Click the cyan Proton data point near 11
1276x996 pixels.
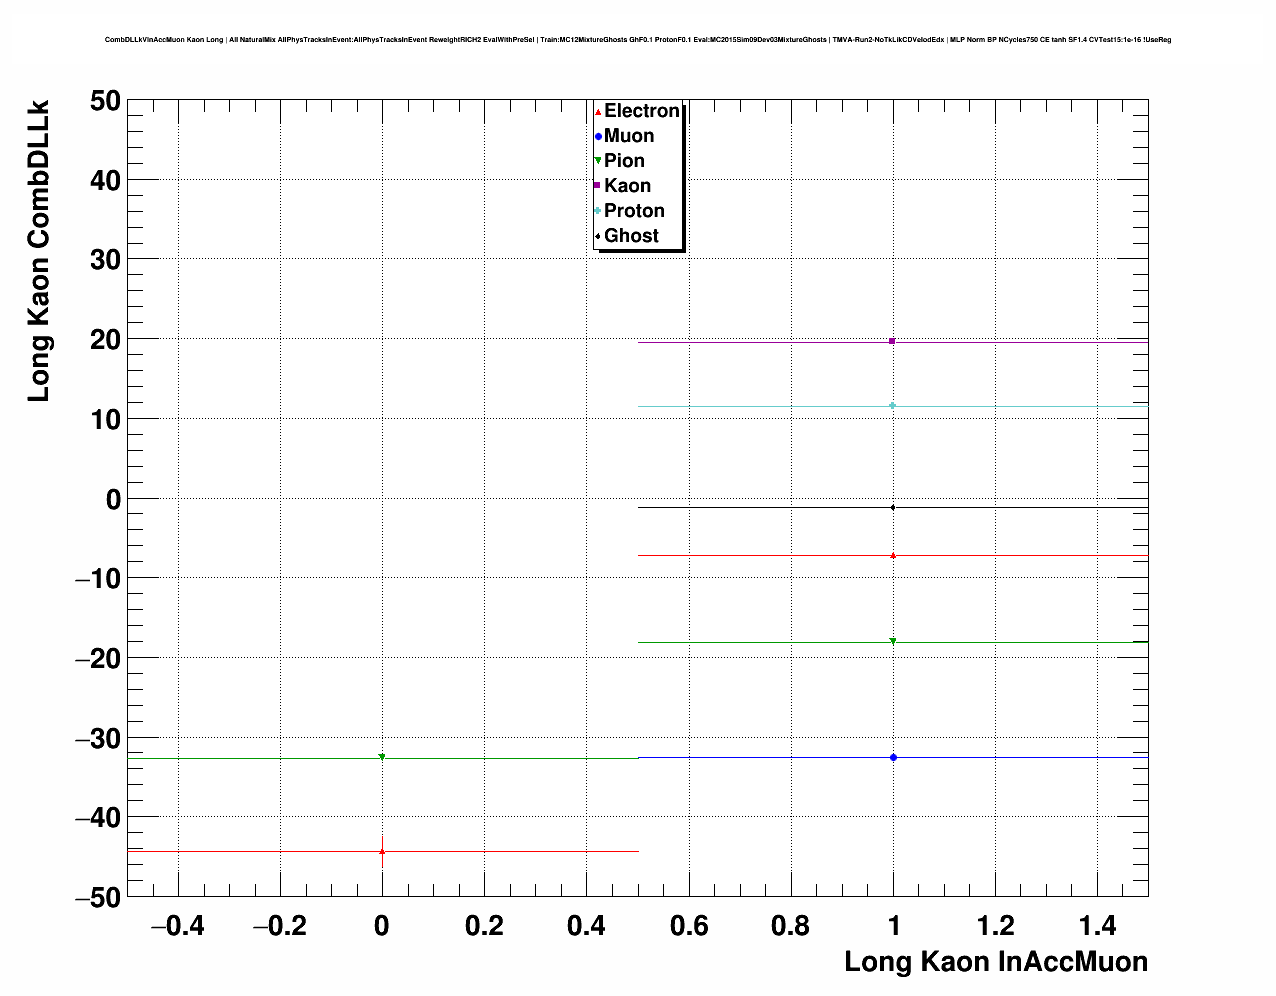(x=893, y=405)
